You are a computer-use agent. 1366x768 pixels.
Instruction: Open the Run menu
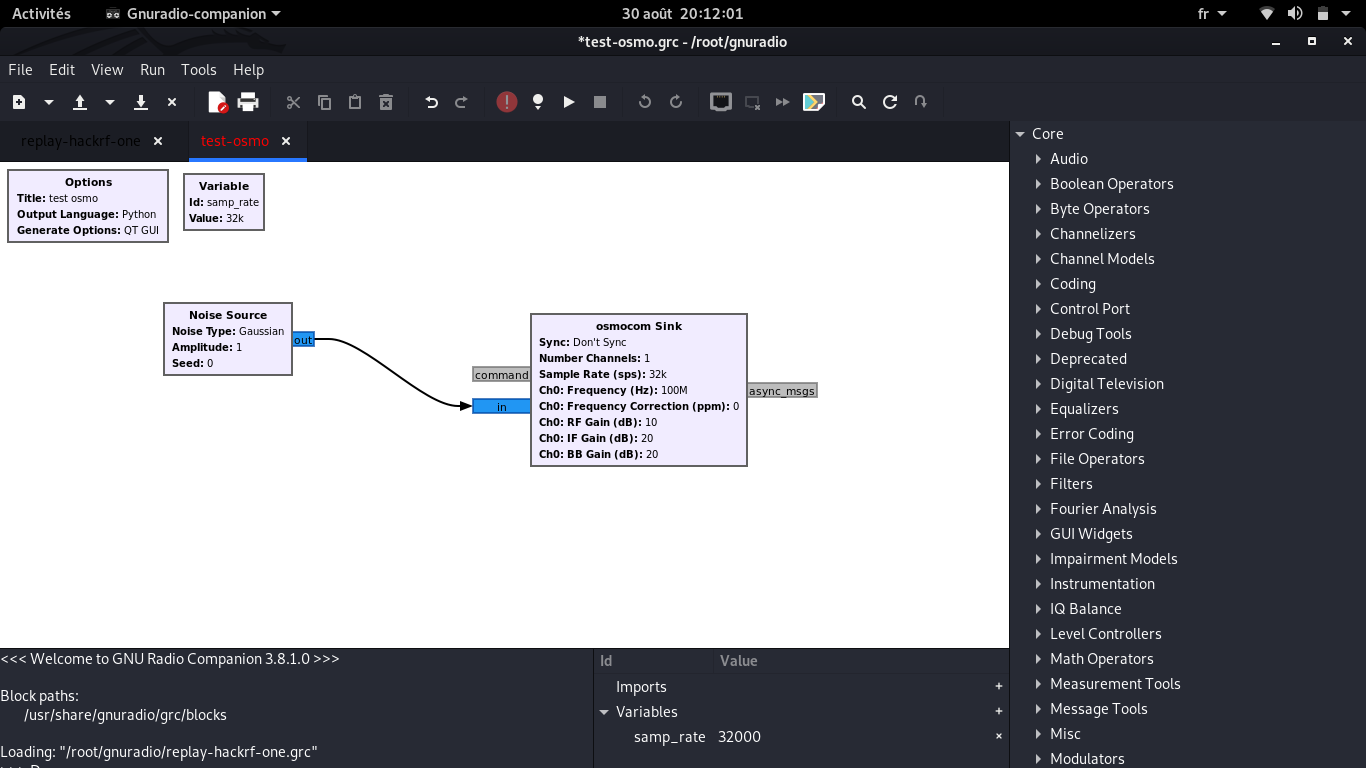(x=152, y=69)
